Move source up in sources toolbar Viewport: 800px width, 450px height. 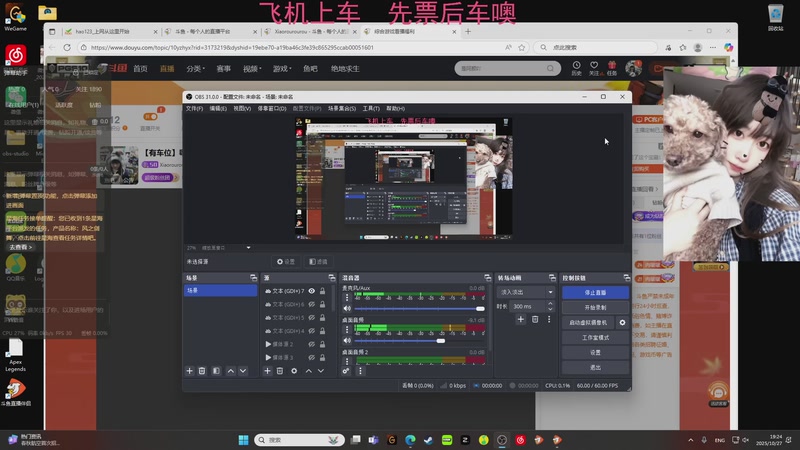coord(309,371)
